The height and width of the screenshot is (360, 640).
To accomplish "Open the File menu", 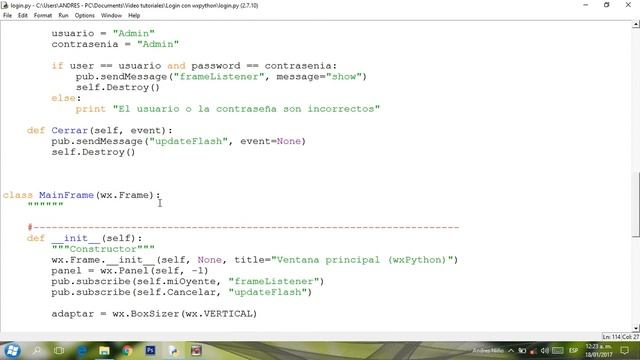I will [7, 16].
